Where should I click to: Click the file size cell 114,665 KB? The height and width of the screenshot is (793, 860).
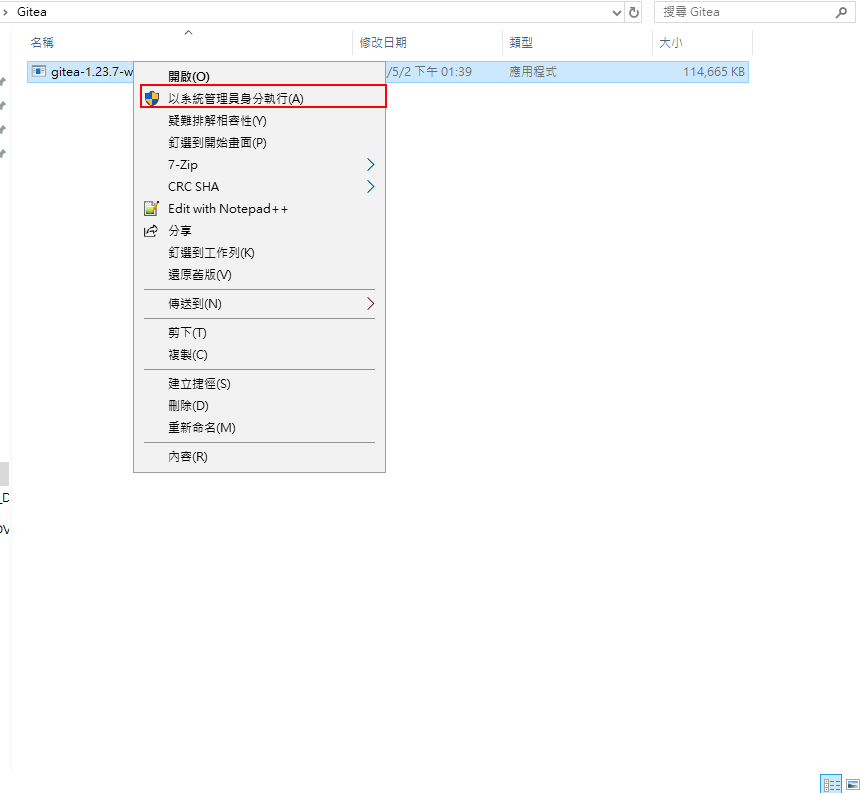[714, 72]
